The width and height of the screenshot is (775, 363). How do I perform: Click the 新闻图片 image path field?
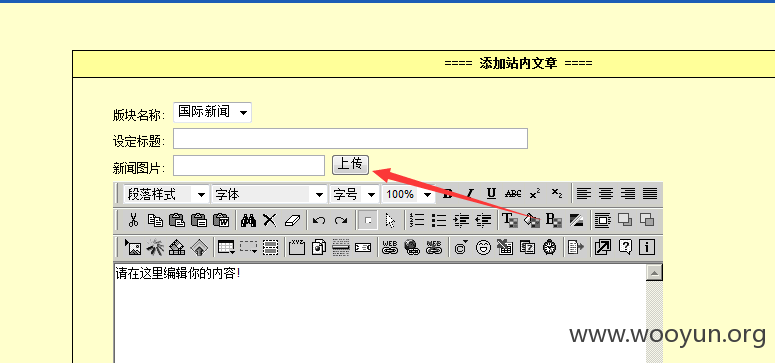[249, 166]
